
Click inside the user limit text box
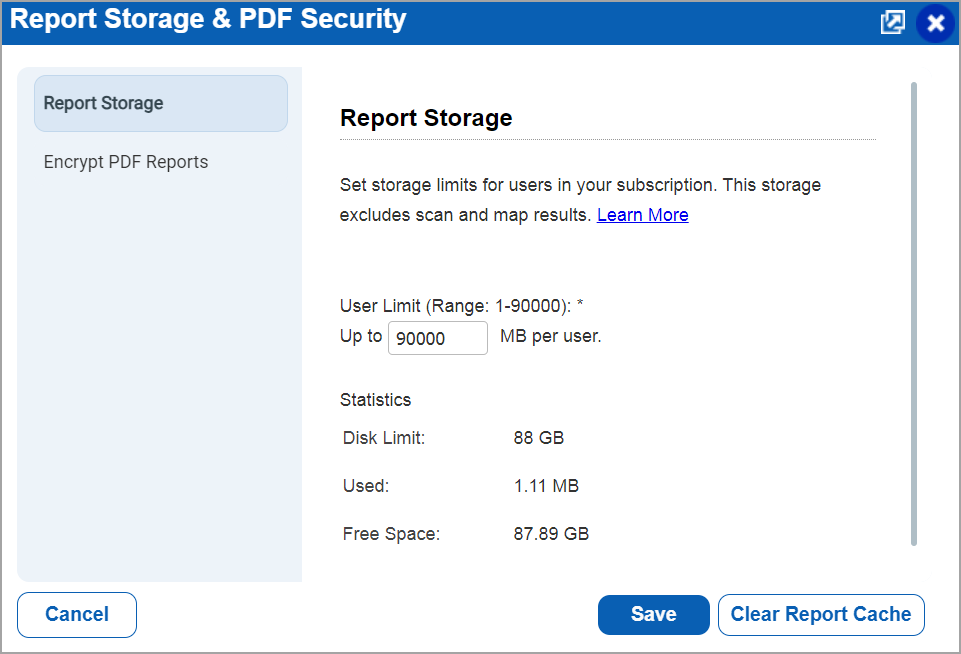[x=437, y=338]
